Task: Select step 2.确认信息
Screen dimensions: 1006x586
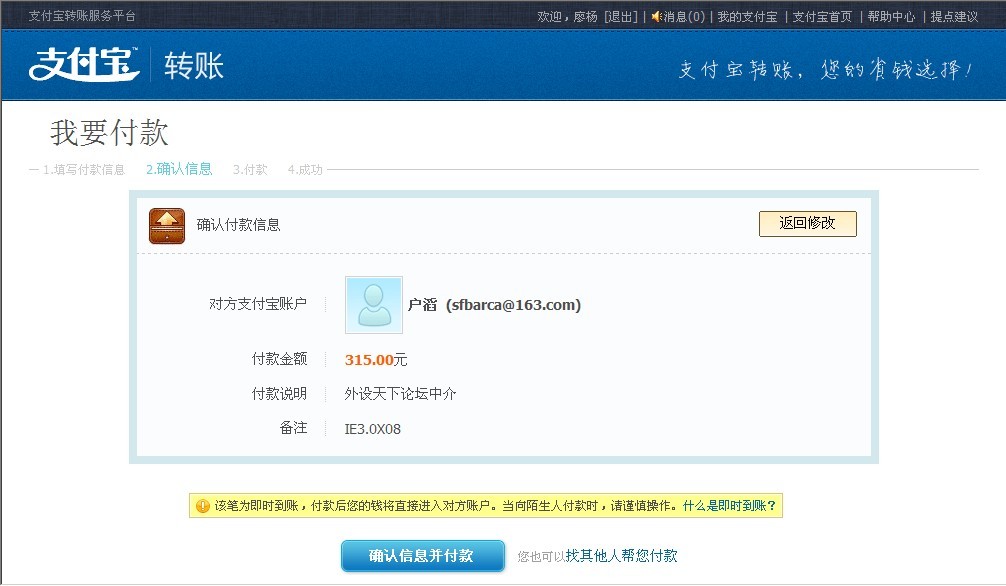Action: 179,169
